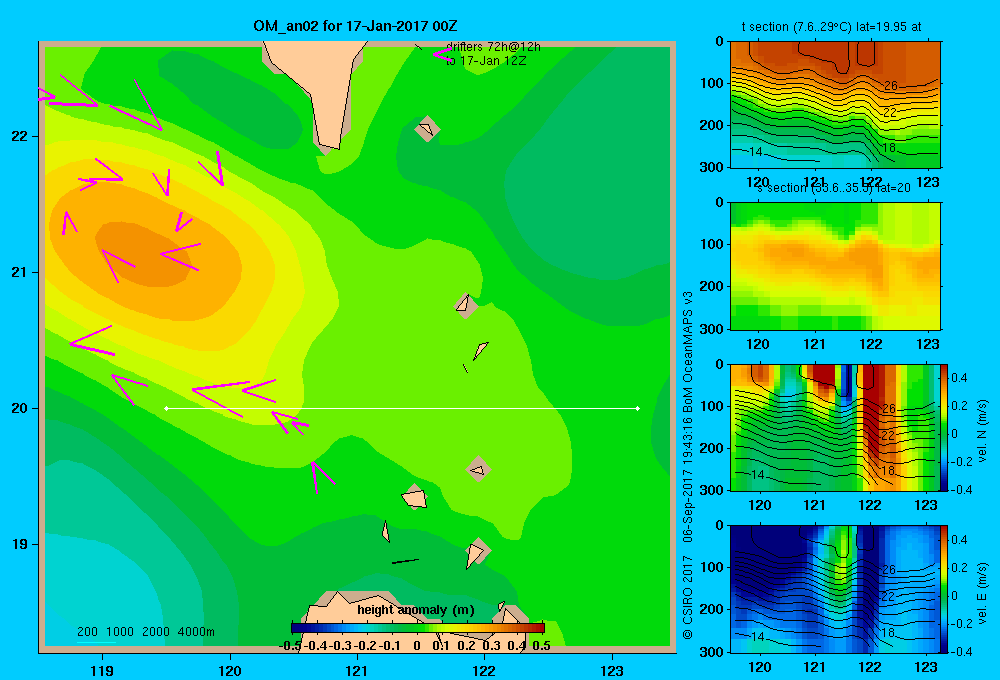
Task: Click longitude label 121 on main map
Action: [357, 670]
